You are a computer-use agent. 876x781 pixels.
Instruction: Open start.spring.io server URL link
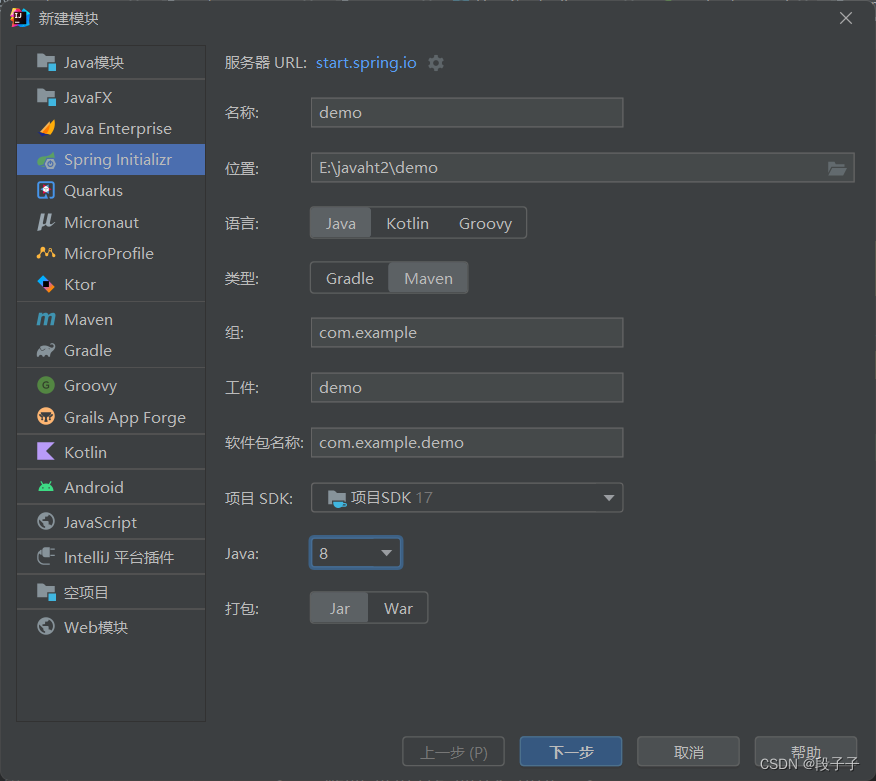[x=366, y=63]
